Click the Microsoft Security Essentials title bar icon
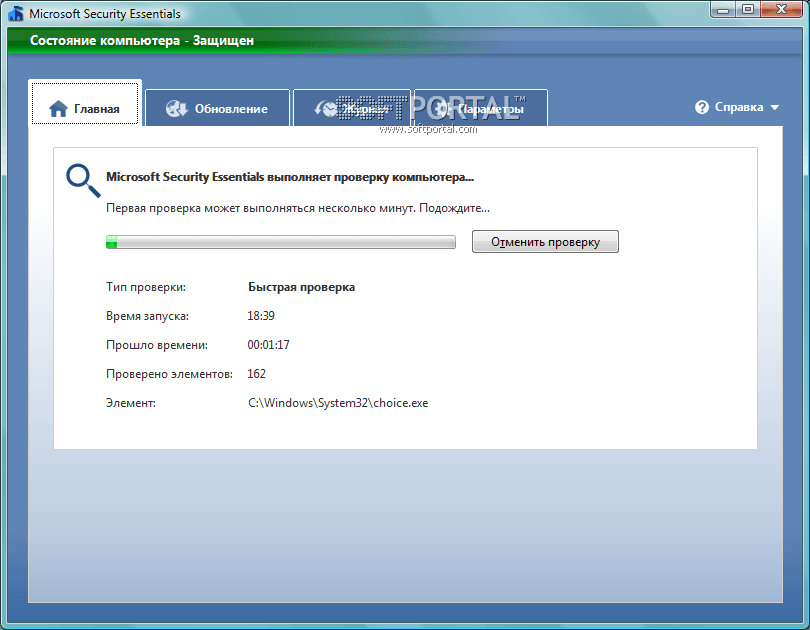 (x=16, y=13)
